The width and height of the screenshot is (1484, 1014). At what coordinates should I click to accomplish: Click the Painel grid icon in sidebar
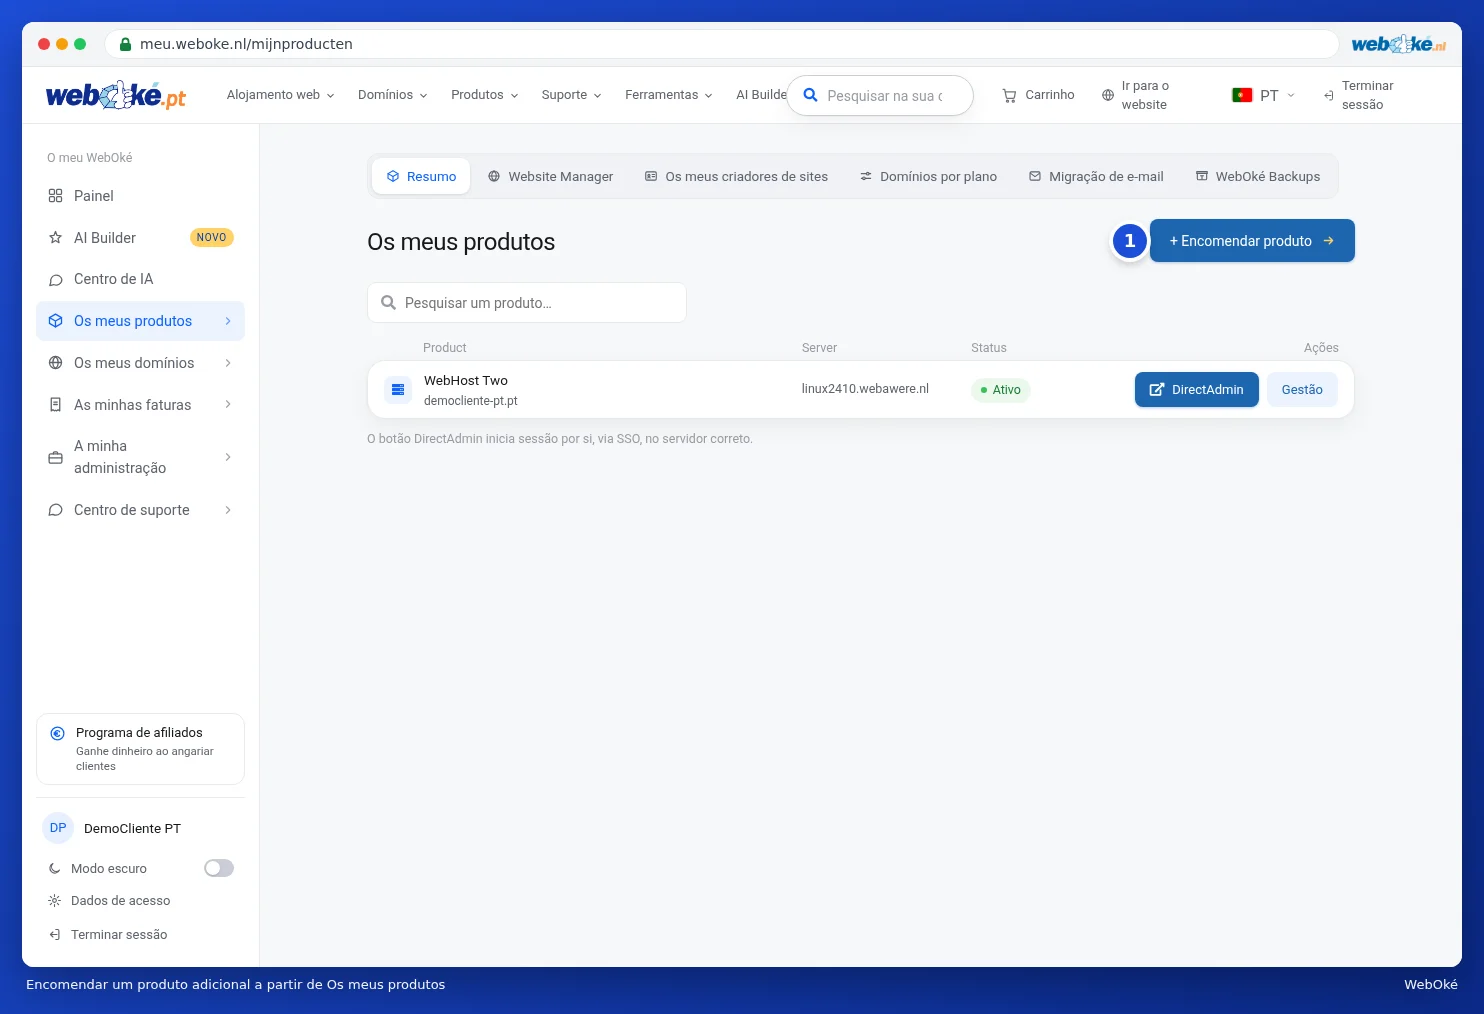pos(56,196)
